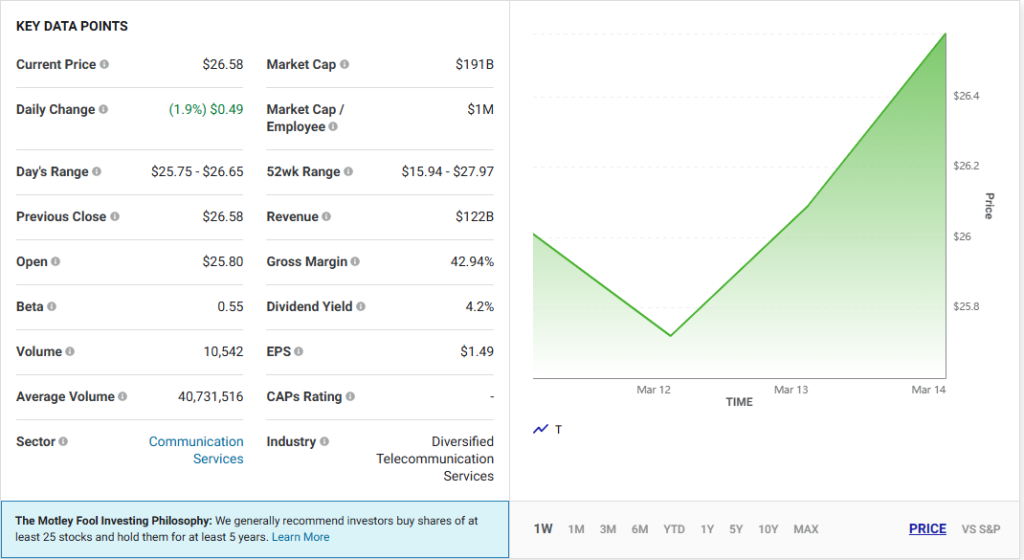
Task: Click info icon beside Industry
Action: (x=325, y=441)
